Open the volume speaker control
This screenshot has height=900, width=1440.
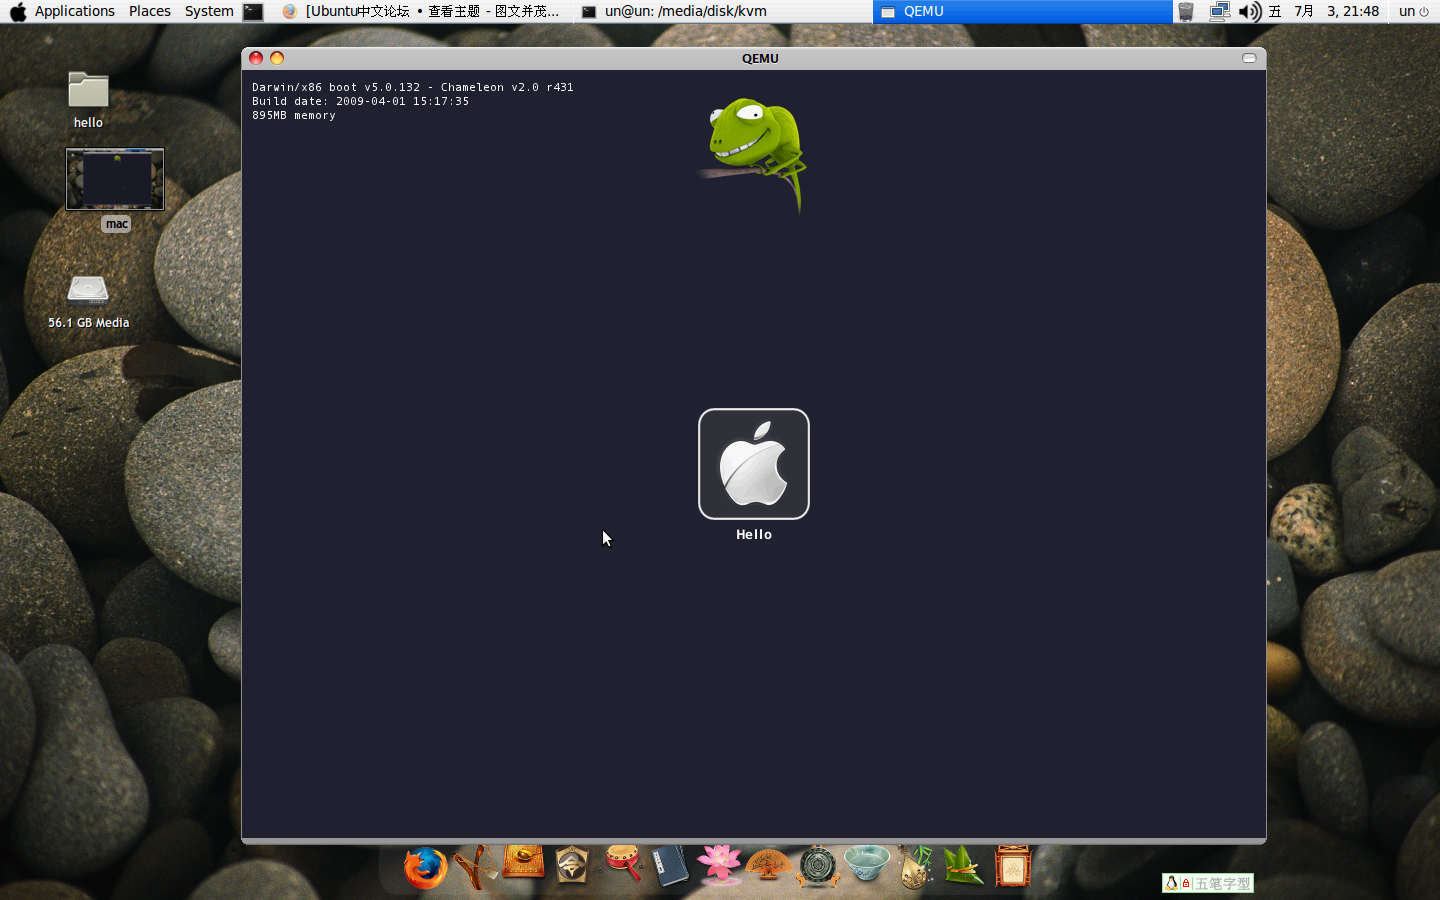click(1249, 12)
